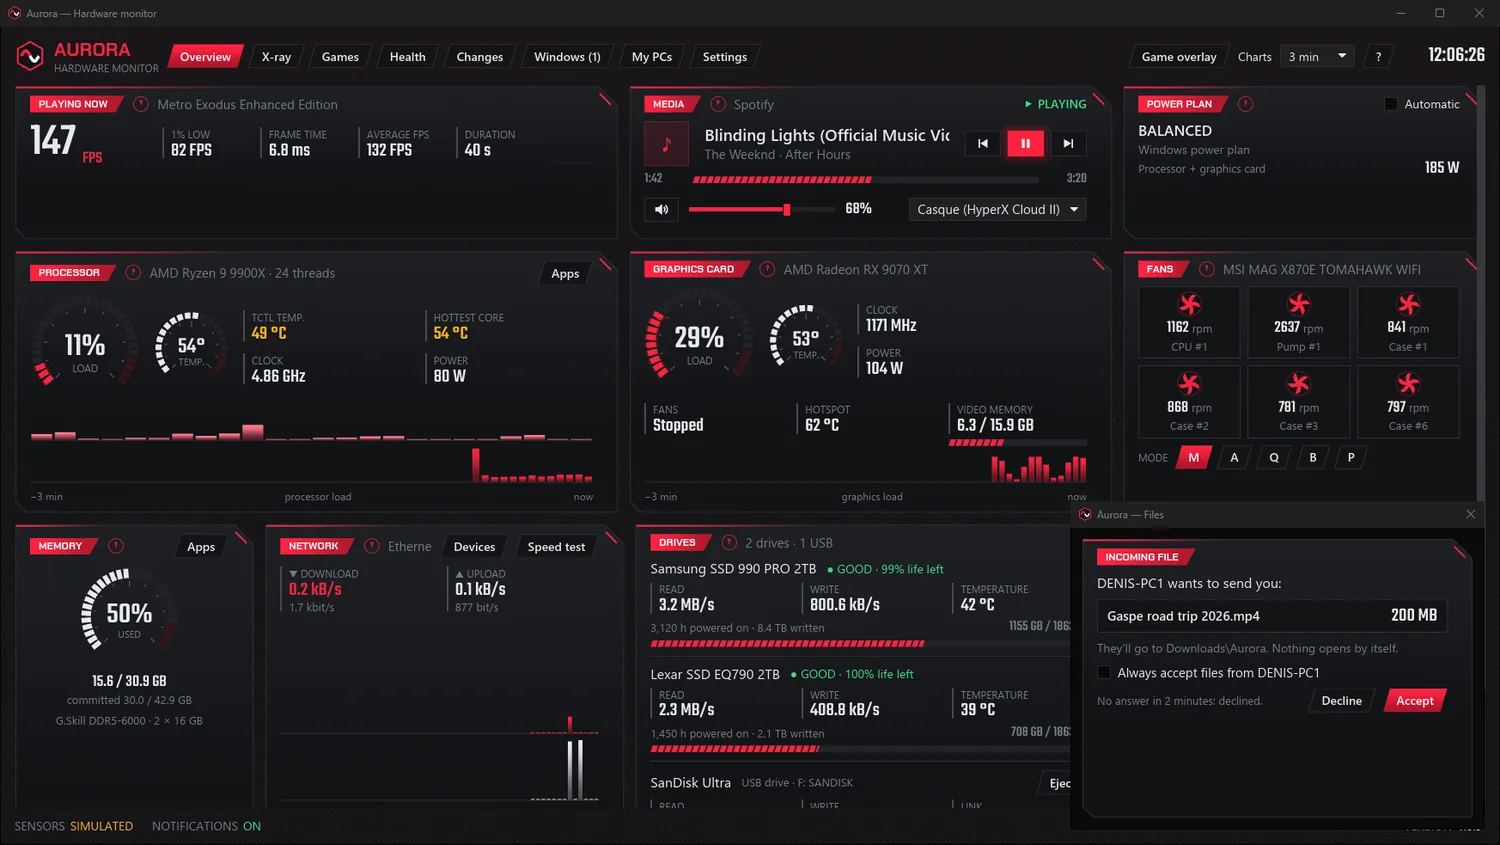Open the Health tab

tap(407, 57)
